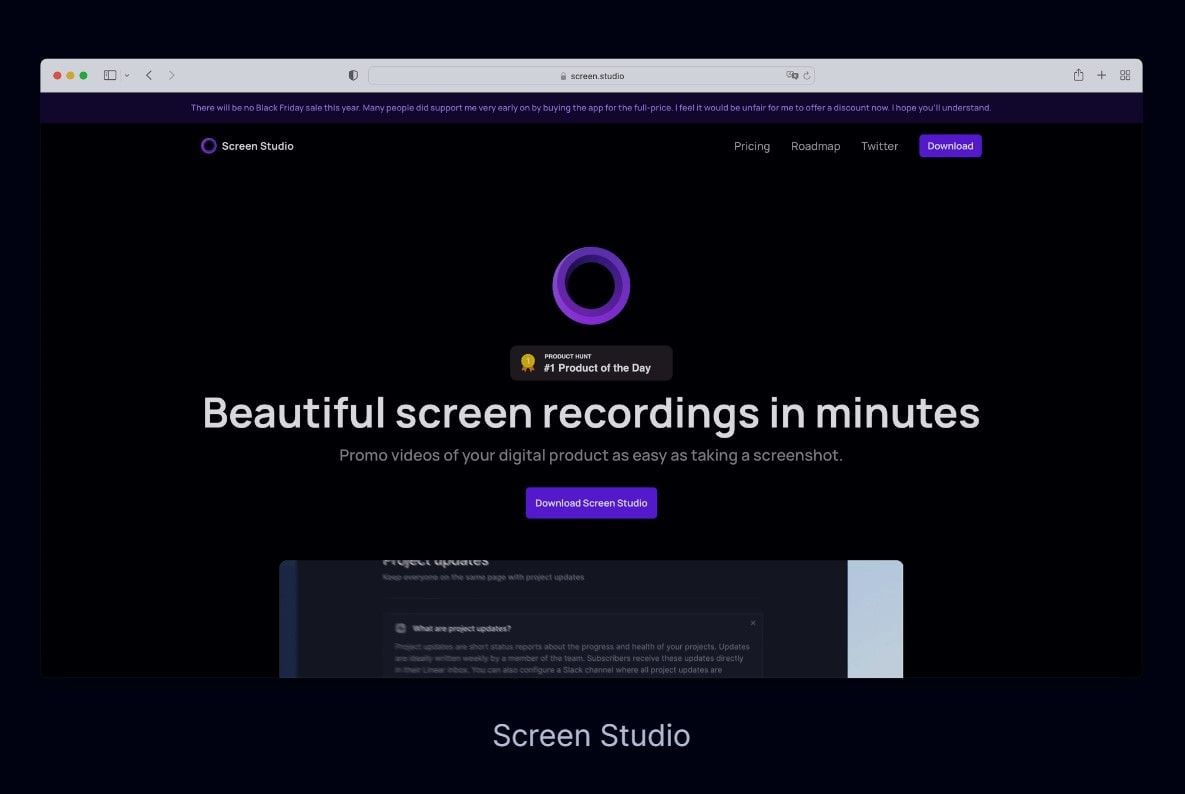Click the 'Promo videos of your digital product' subtitle
Viewport: 1185px width, 794px height.
(x=591, y=455)
